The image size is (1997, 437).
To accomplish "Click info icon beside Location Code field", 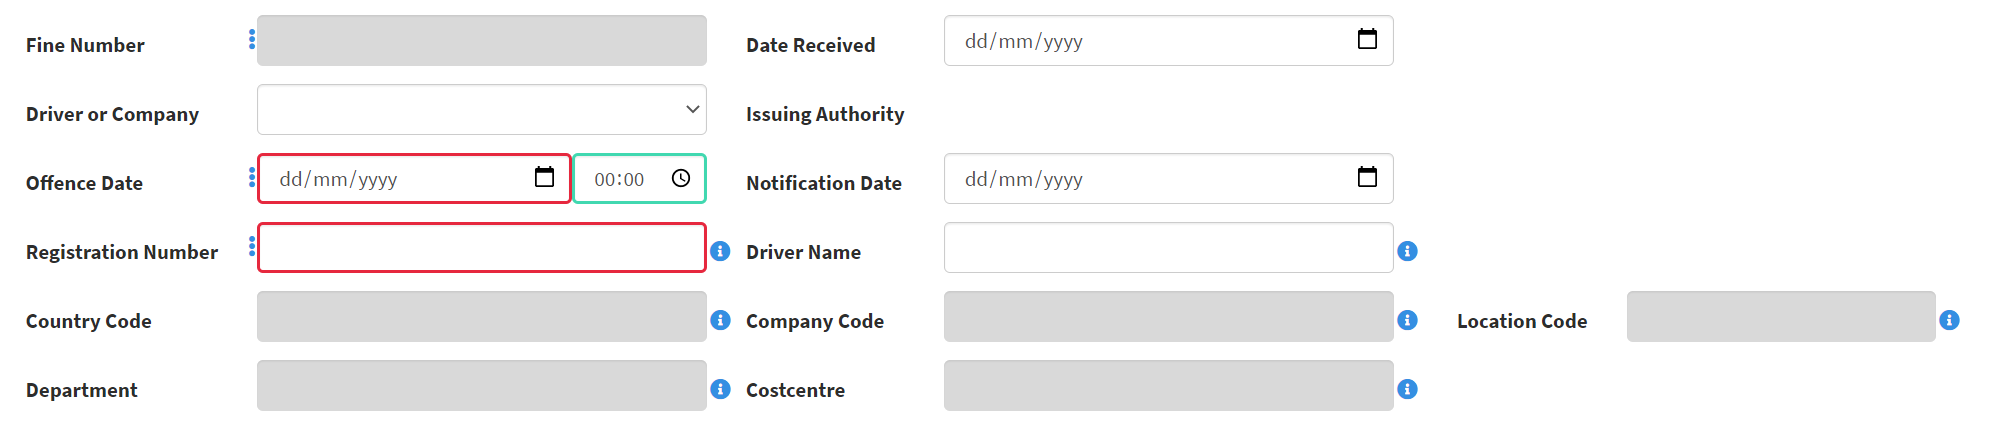I will tap(1949, 320).
